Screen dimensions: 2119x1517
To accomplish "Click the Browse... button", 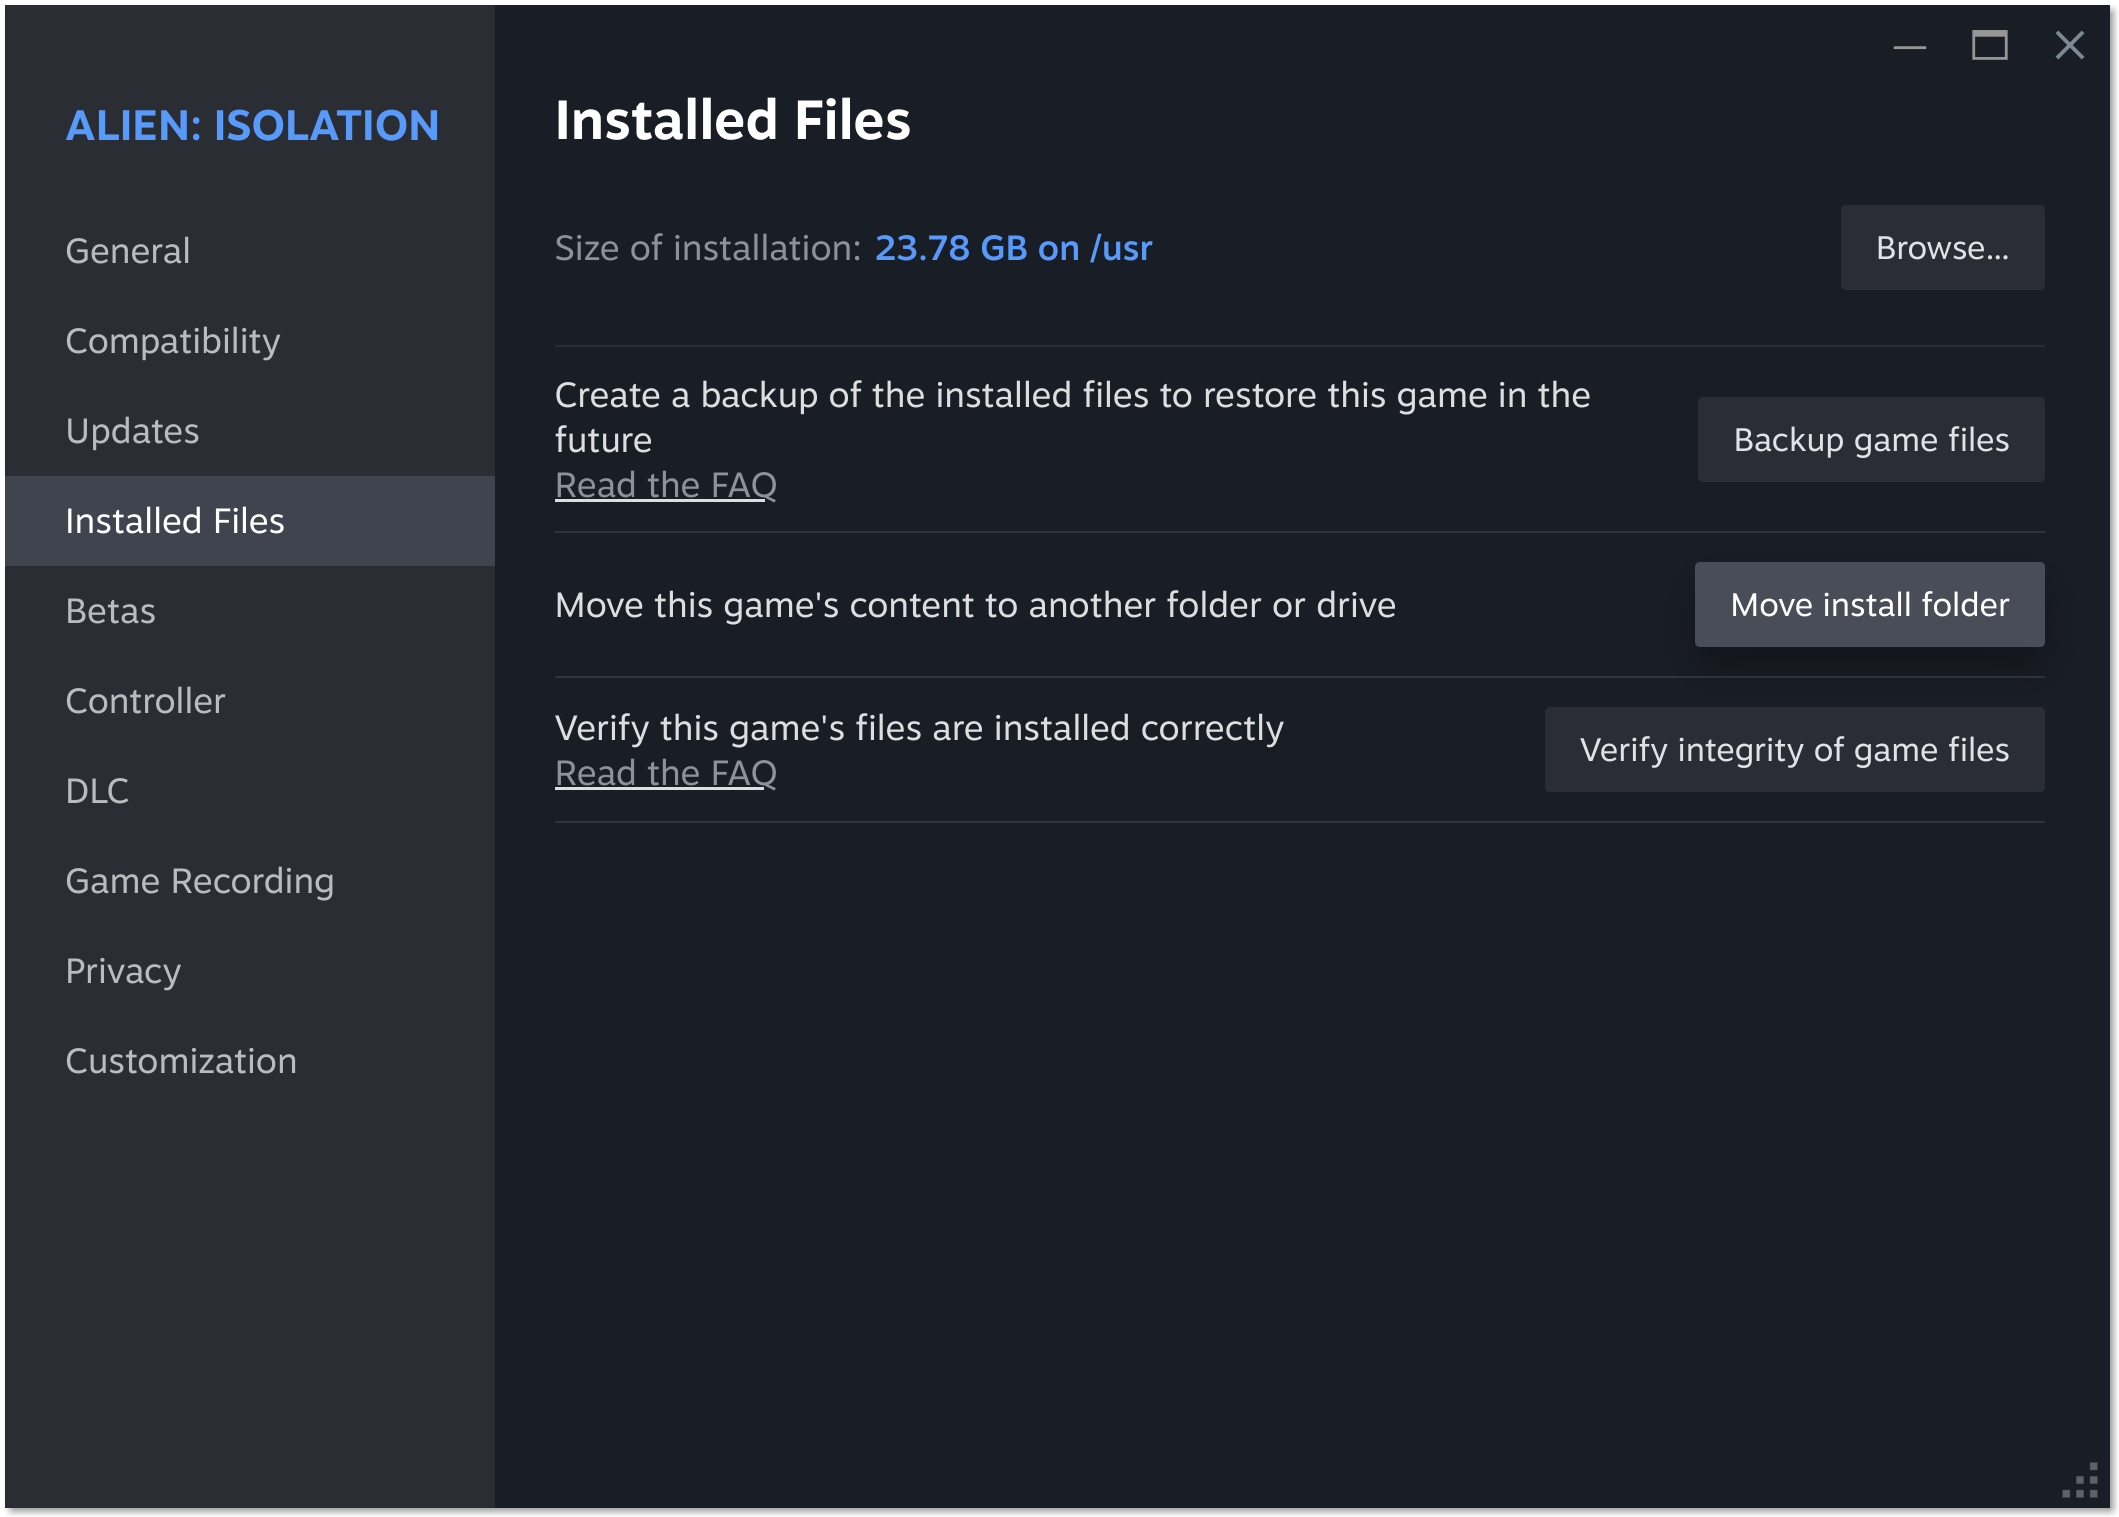I will click(x=1942, y=248).
